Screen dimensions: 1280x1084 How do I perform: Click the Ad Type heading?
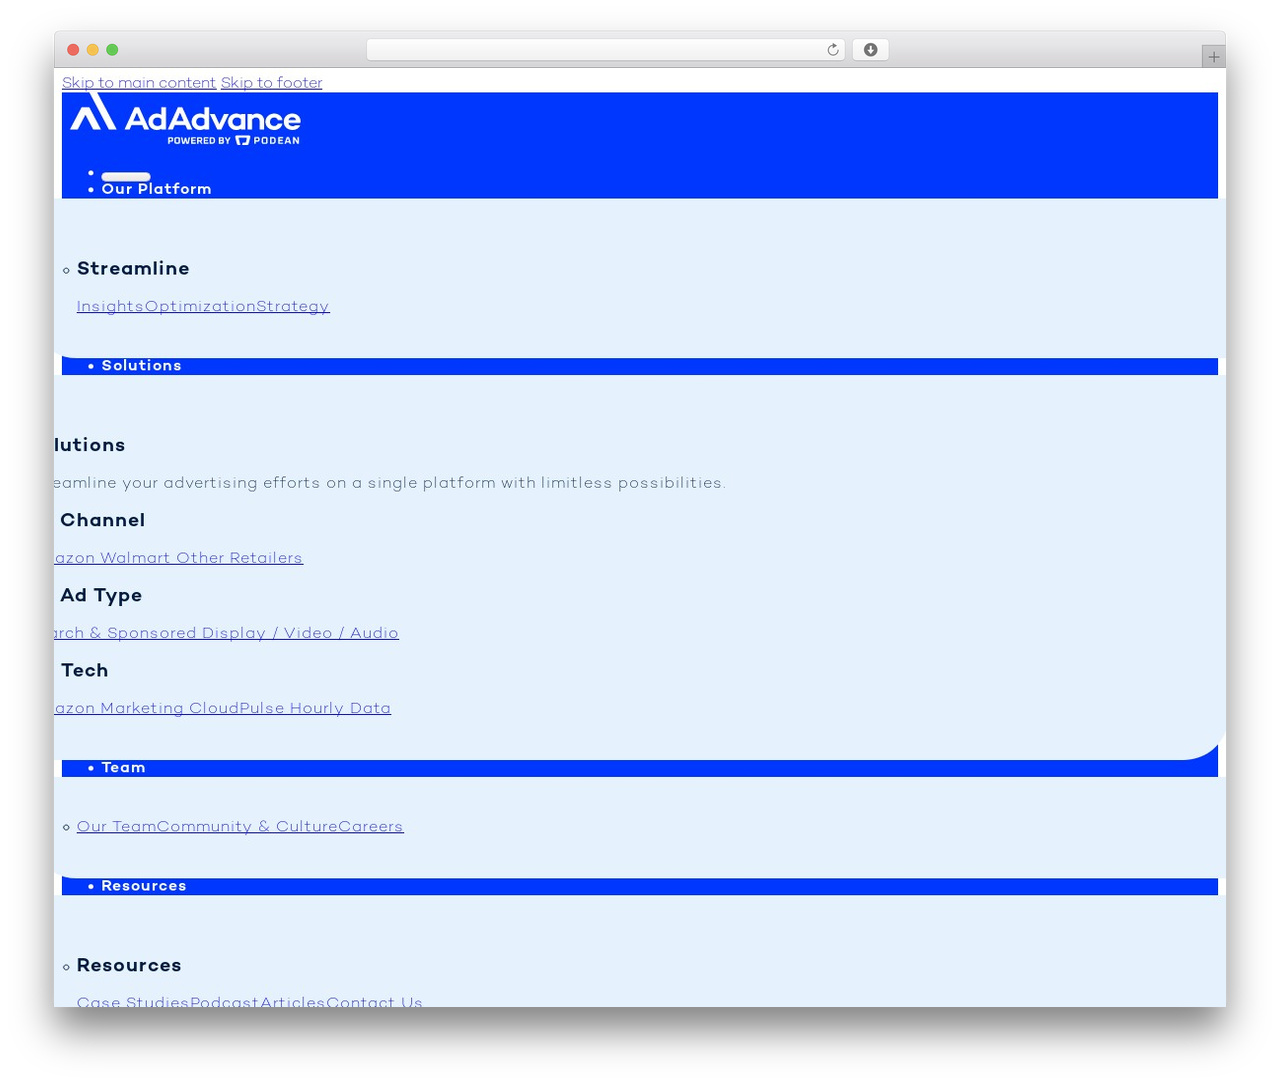(x=101, y=595)
